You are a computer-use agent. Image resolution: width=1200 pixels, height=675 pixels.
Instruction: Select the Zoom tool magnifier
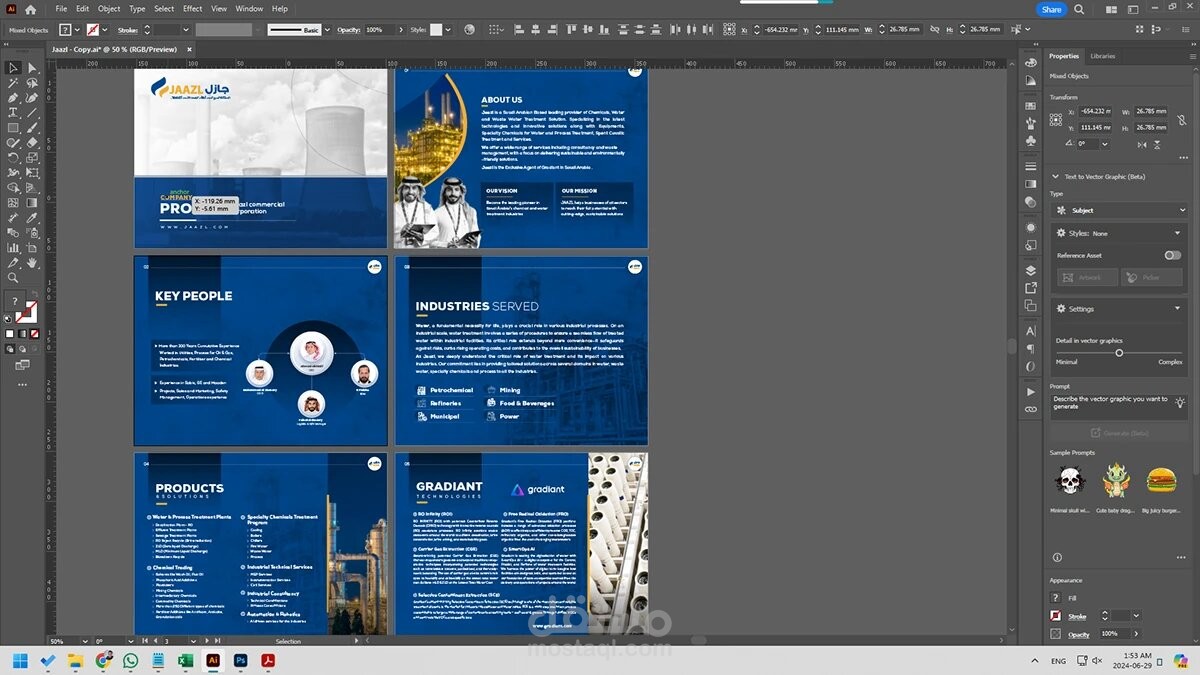click(13, 277)
